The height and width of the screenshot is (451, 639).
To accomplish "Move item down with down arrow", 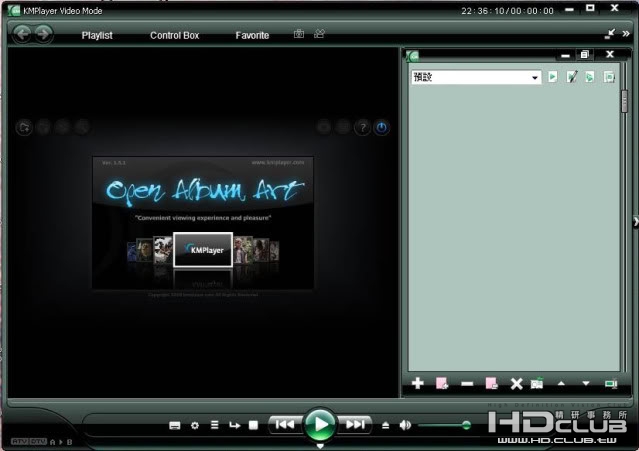I will tap(586, 383).
